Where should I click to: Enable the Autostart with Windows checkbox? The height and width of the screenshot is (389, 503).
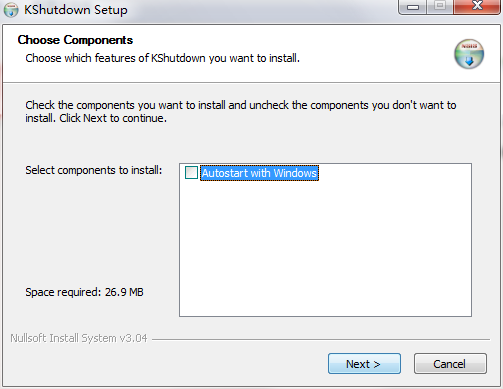191,173
